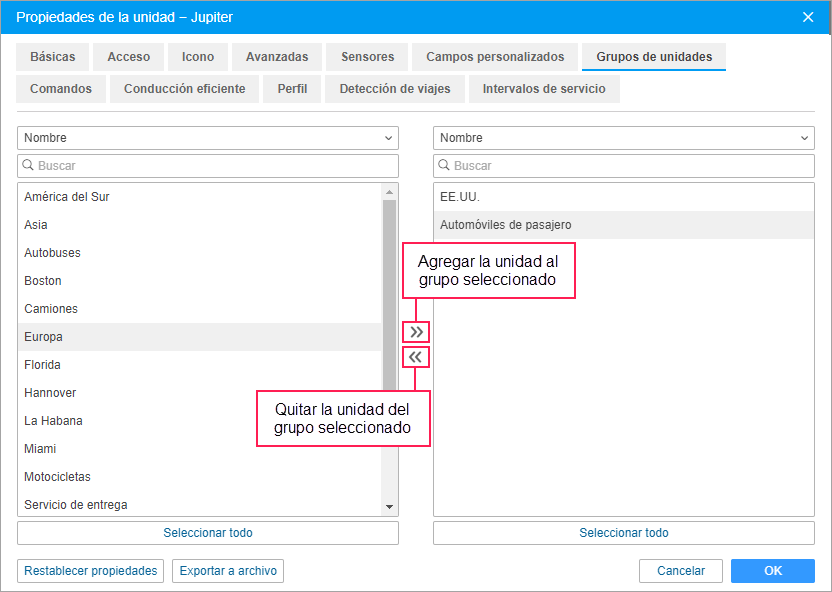
Task: Click the left list vertical scrollbar thumb
Action: coord(389,297)
